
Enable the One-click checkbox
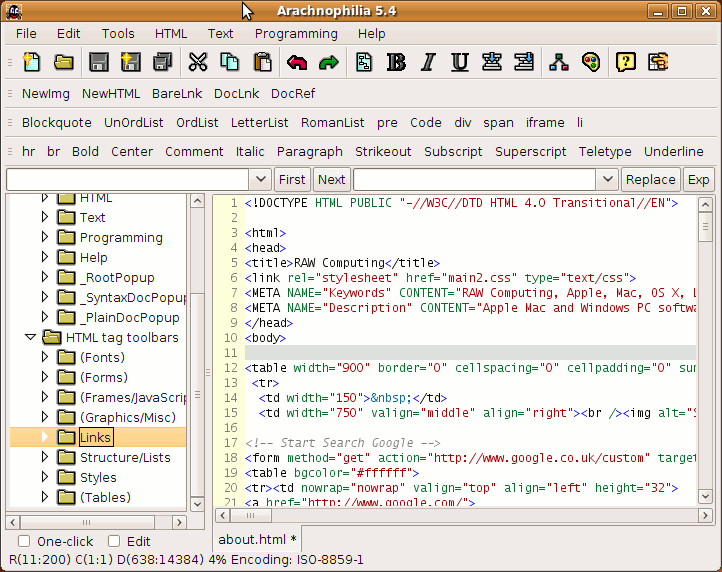tap(23, 541)
